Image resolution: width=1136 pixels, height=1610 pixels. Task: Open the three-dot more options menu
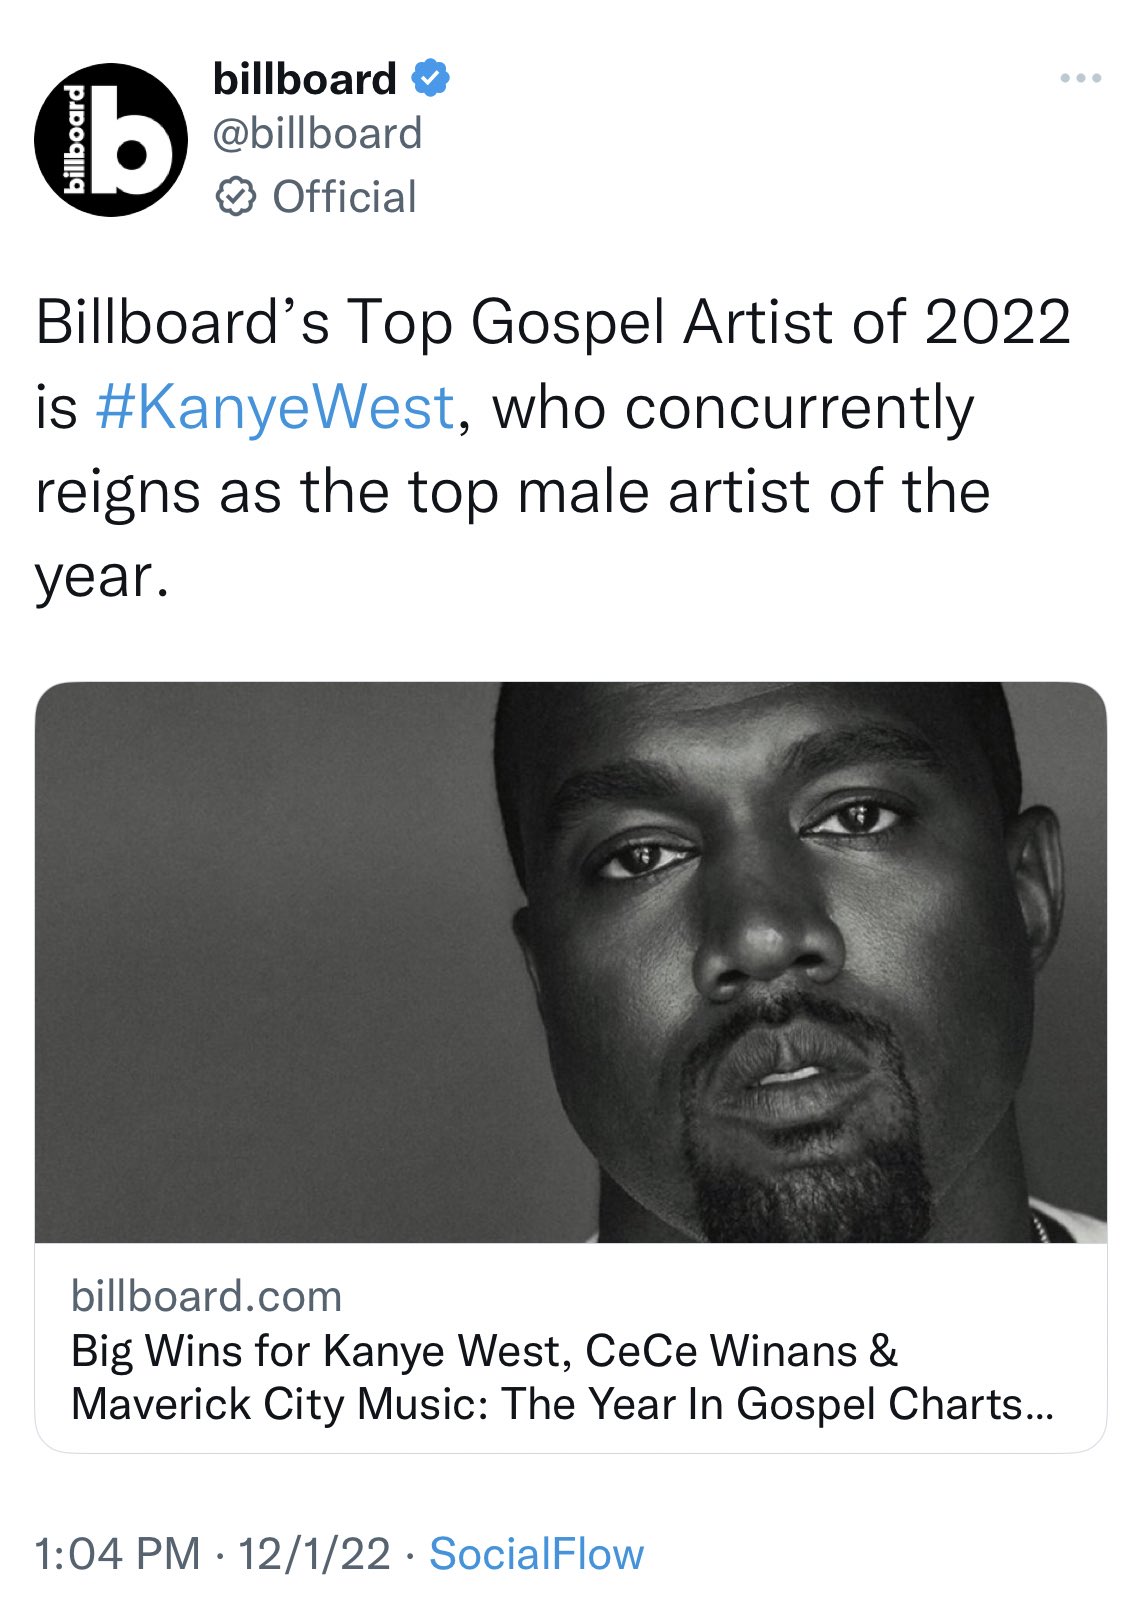point(1081,78)
